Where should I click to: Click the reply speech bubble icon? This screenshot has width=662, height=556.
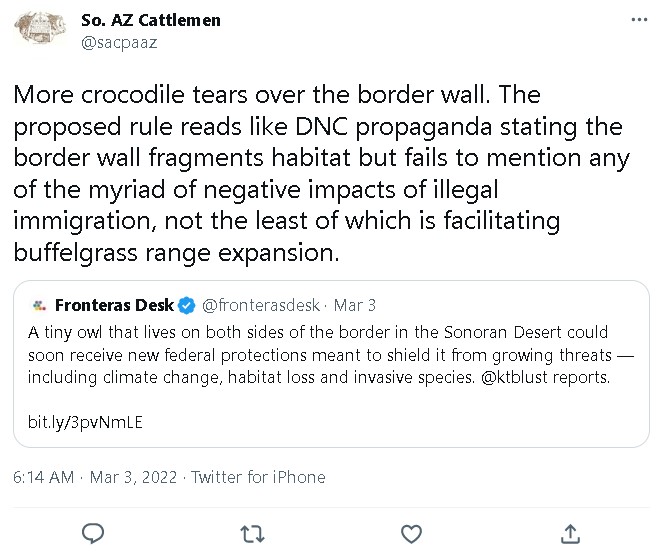[93, 532]
